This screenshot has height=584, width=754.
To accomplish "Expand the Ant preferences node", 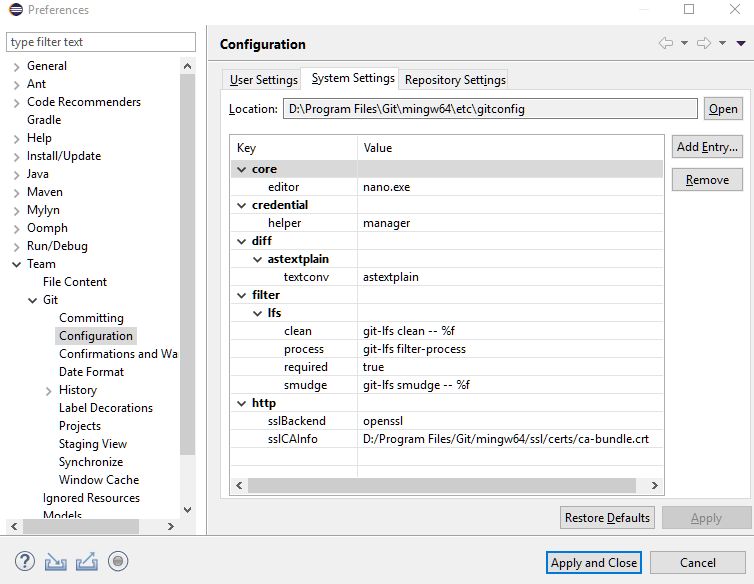I will click(16, 85).
